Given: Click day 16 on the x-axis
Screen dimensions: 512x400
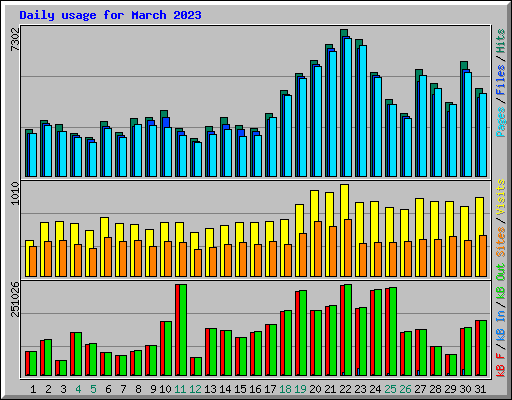Looking at the screenshot, I should (255, 389).
